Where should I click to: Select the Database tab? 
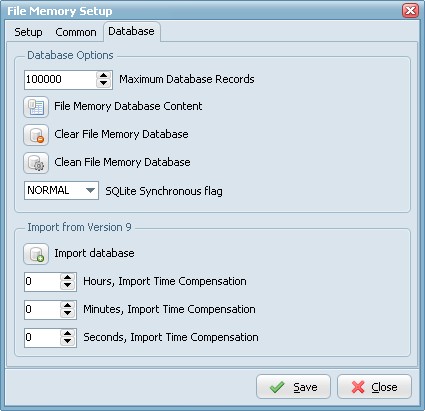pos(132,31)
